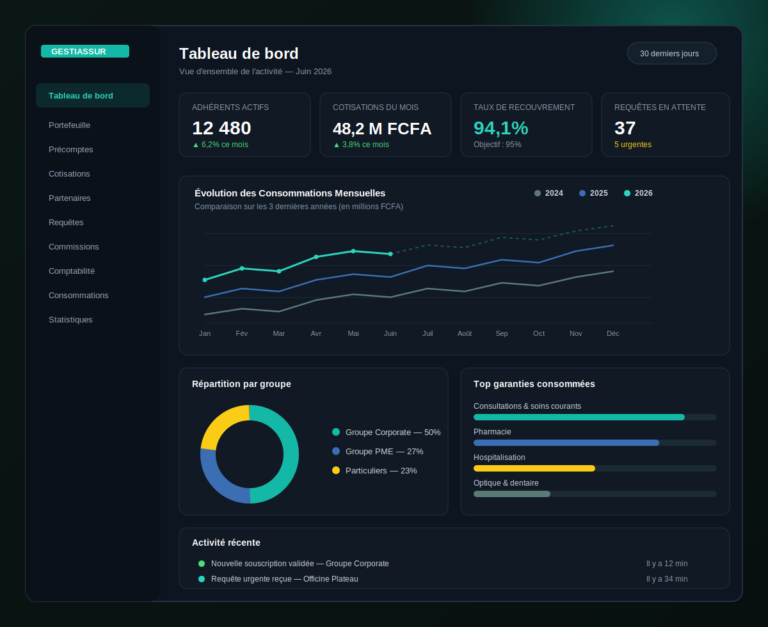This screenshot has height=627, width=768.
Task: Click the Adhérents actifs card
Action: [245, 125]
